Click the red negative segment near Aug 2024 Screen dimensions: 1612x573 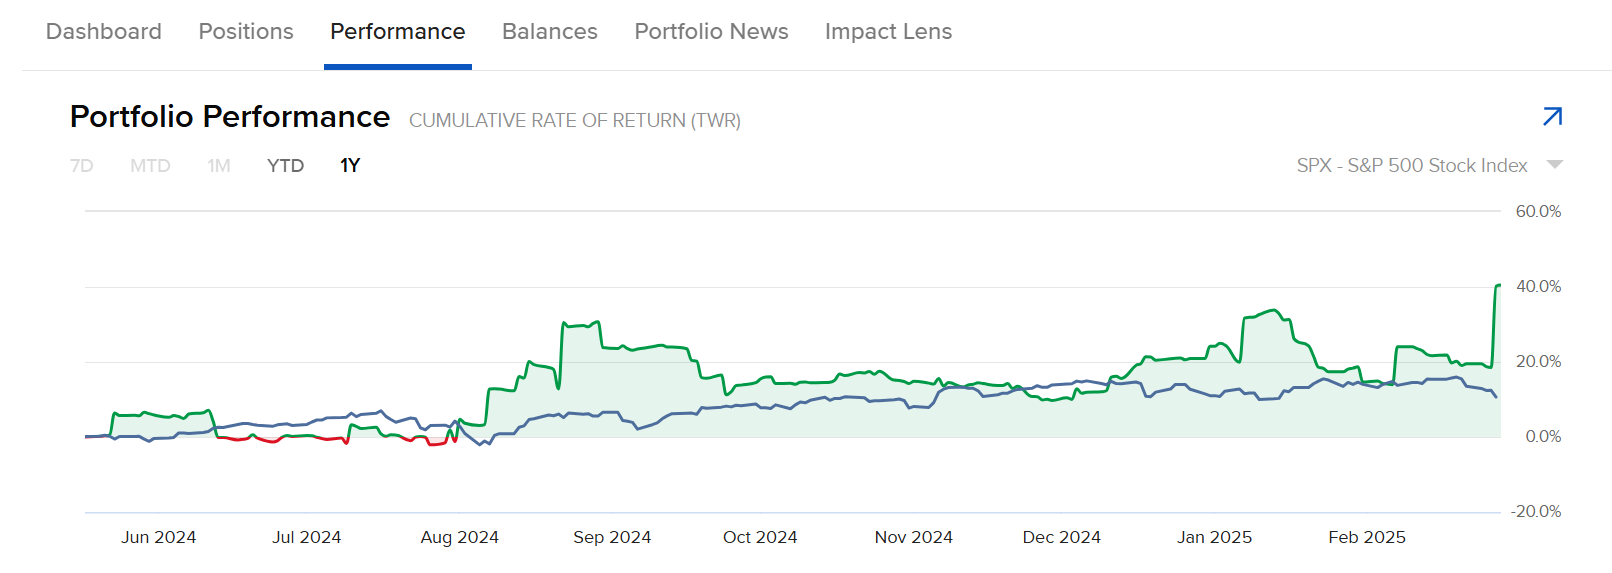pyautogui.click(x=437, y=443)
